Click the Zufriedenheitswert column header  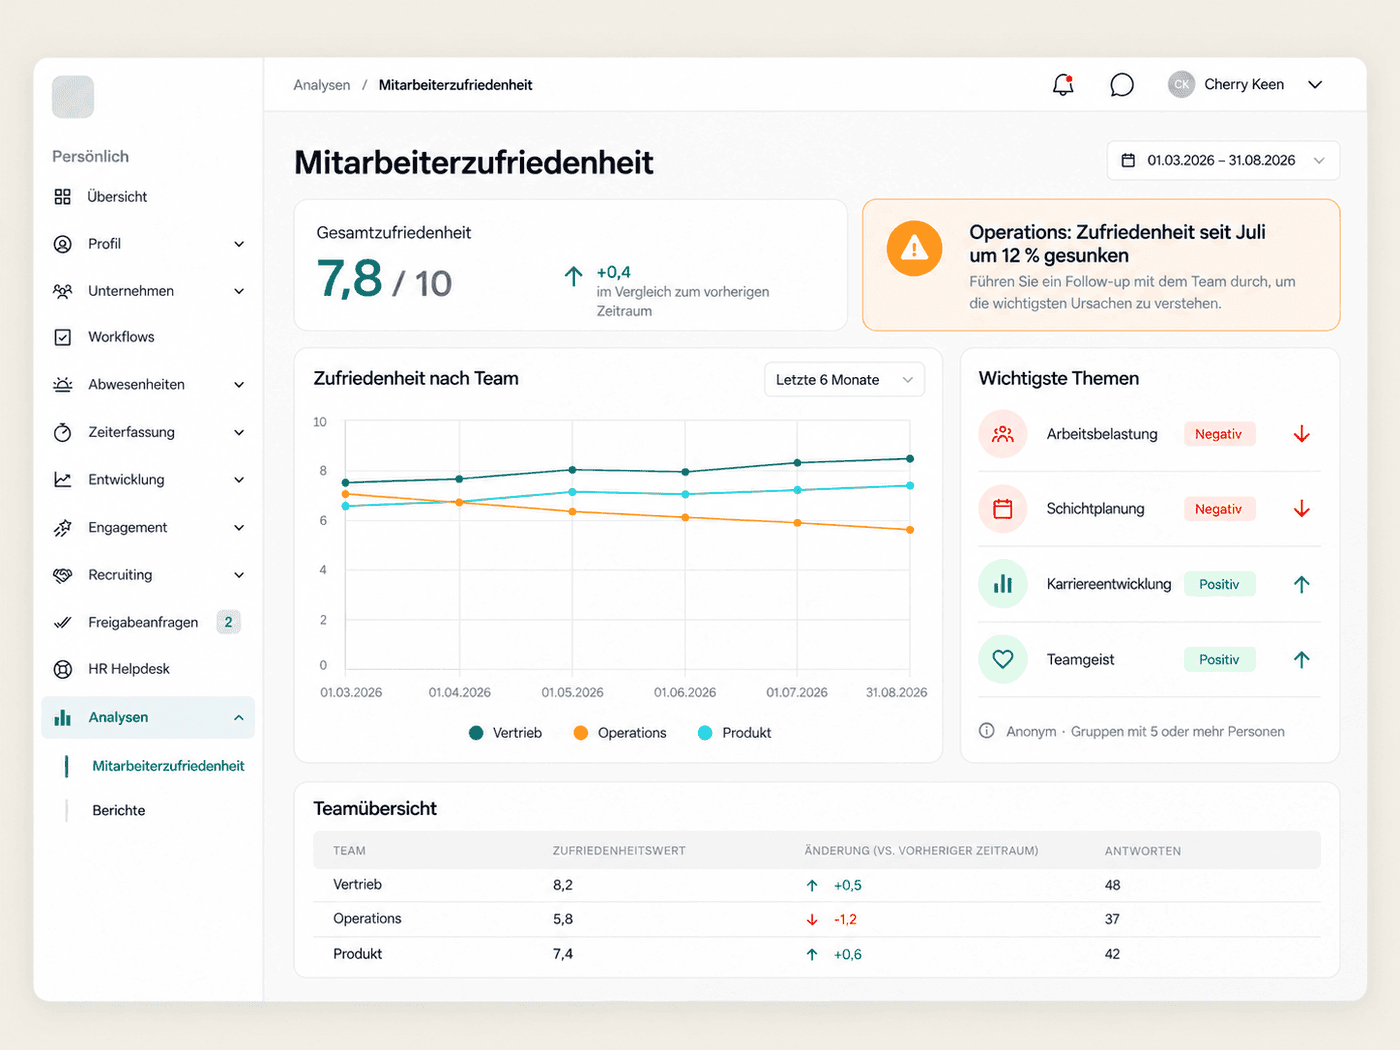point(619,851)
